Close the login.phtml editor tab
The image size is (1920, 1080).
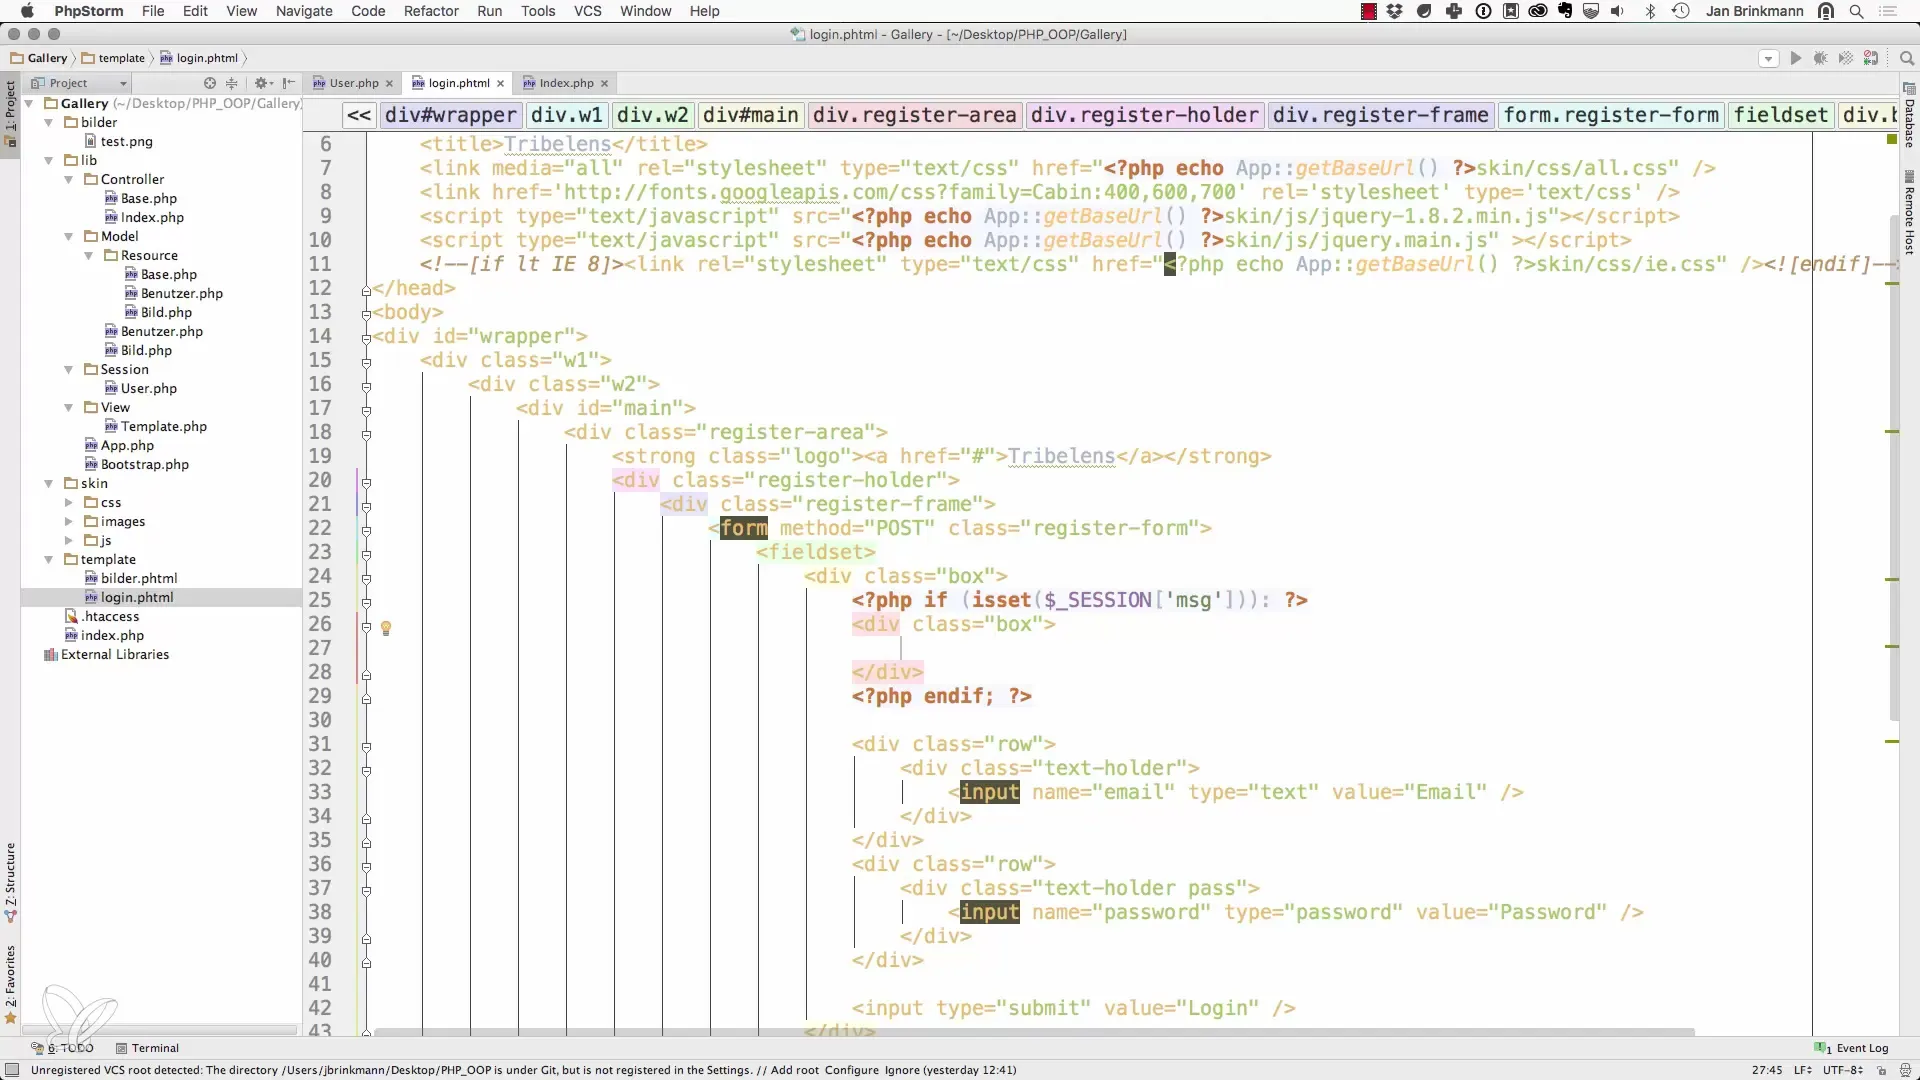pos(500,83)
